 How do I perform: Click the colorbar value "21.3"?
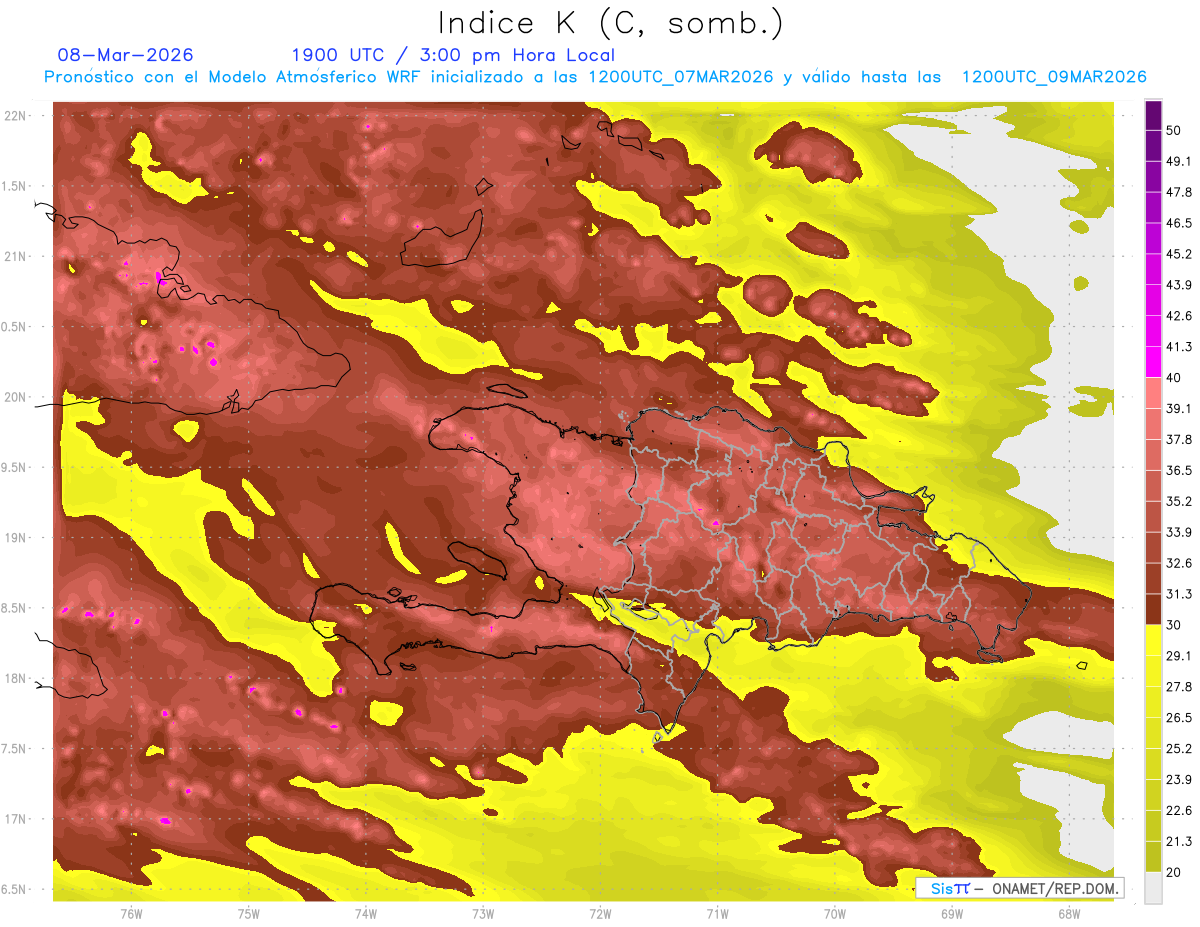(x=1179, y=841)
